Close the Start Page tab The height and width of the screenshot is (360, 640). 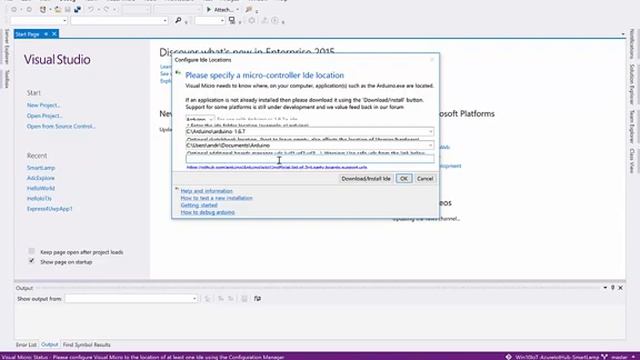point(54,34)
